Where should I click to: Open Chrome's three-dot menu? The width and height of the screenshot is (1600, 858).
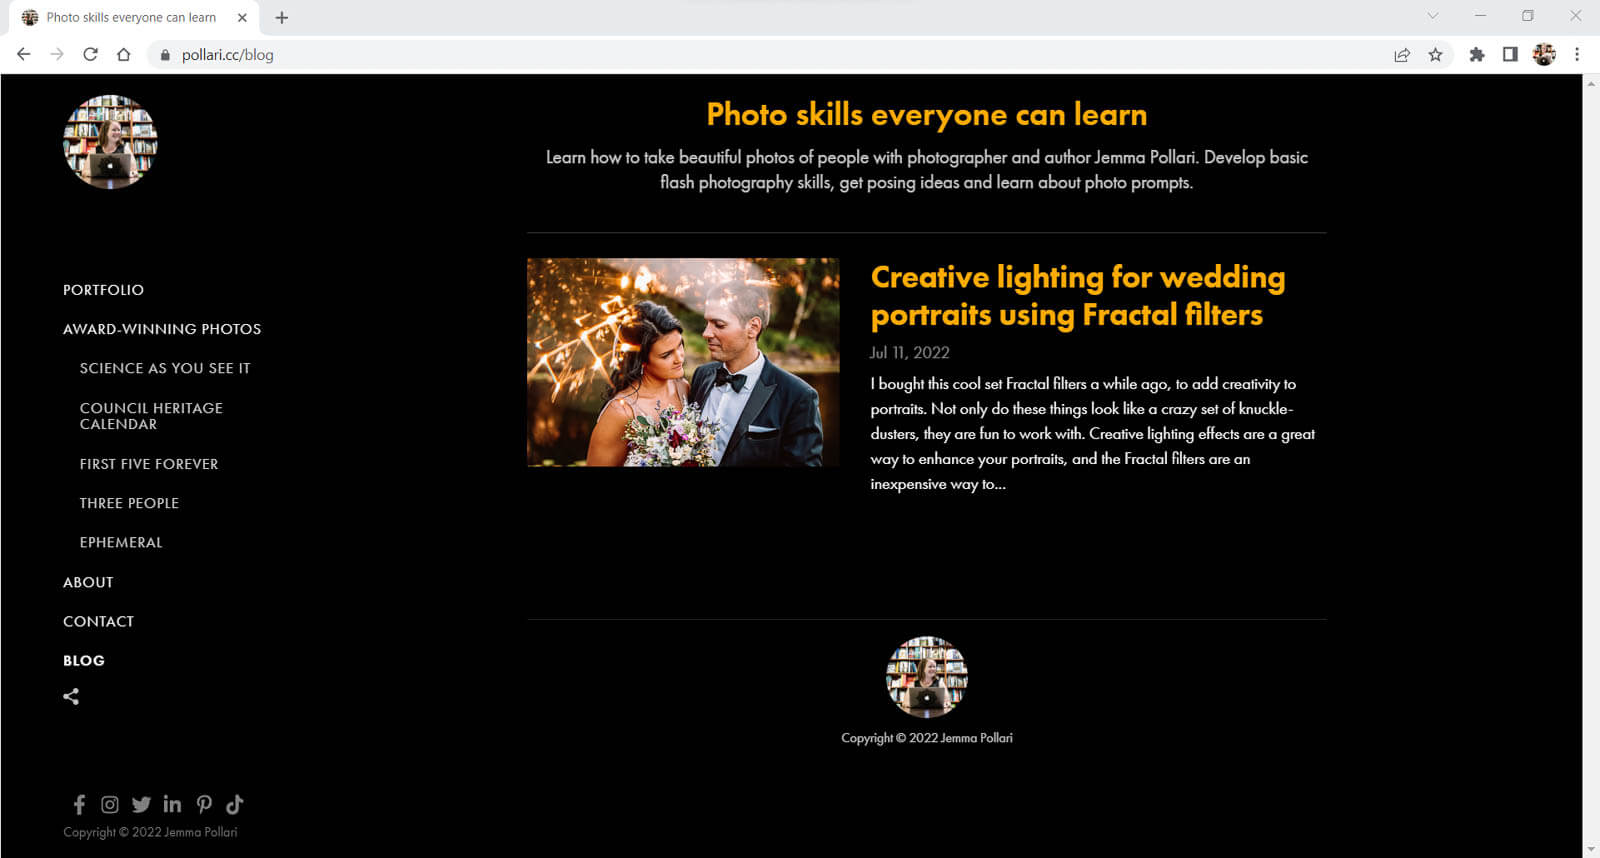pos(1577,55)
